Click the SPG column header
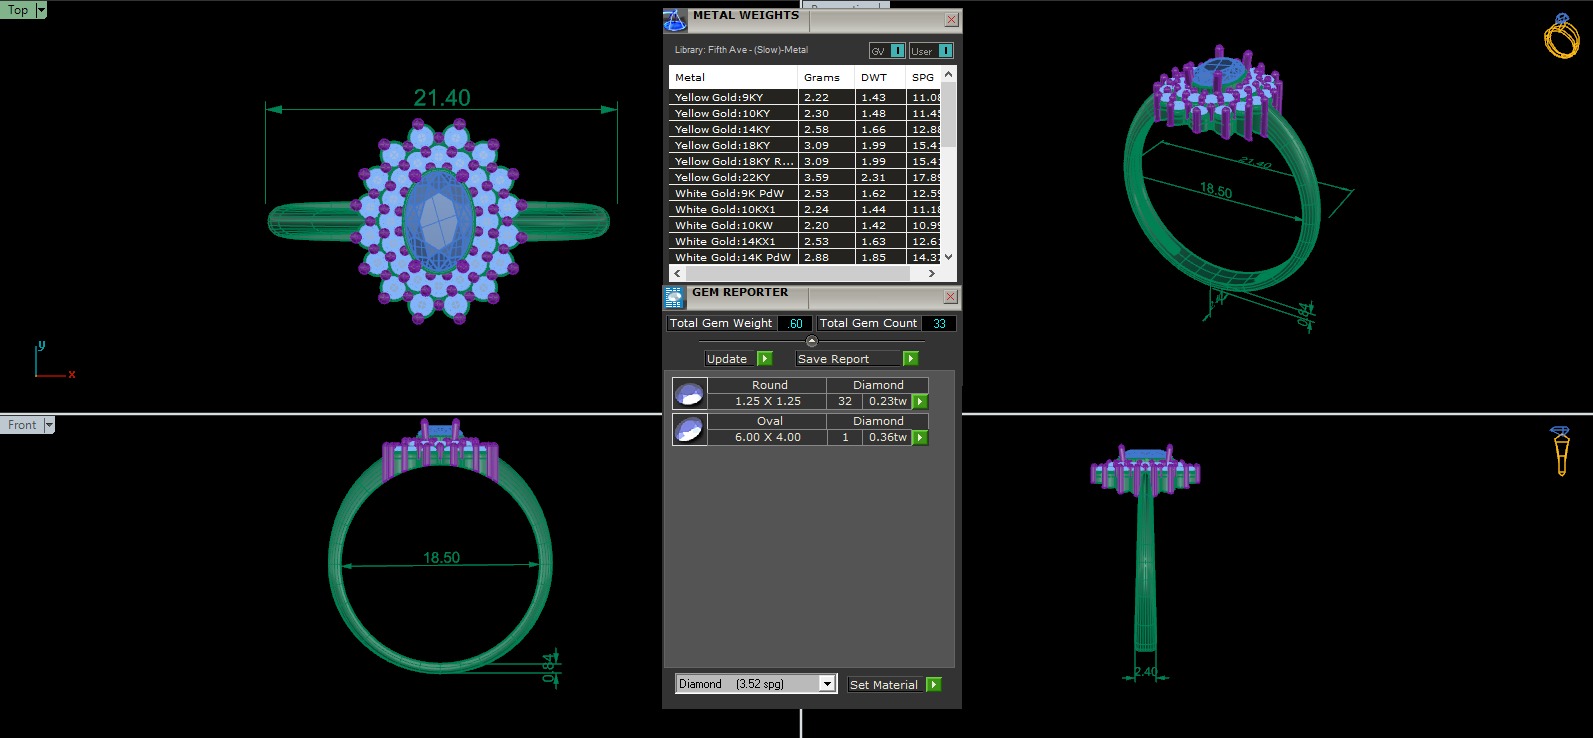This screenshot has width=1593, height=738. click(x=923, y=77)
